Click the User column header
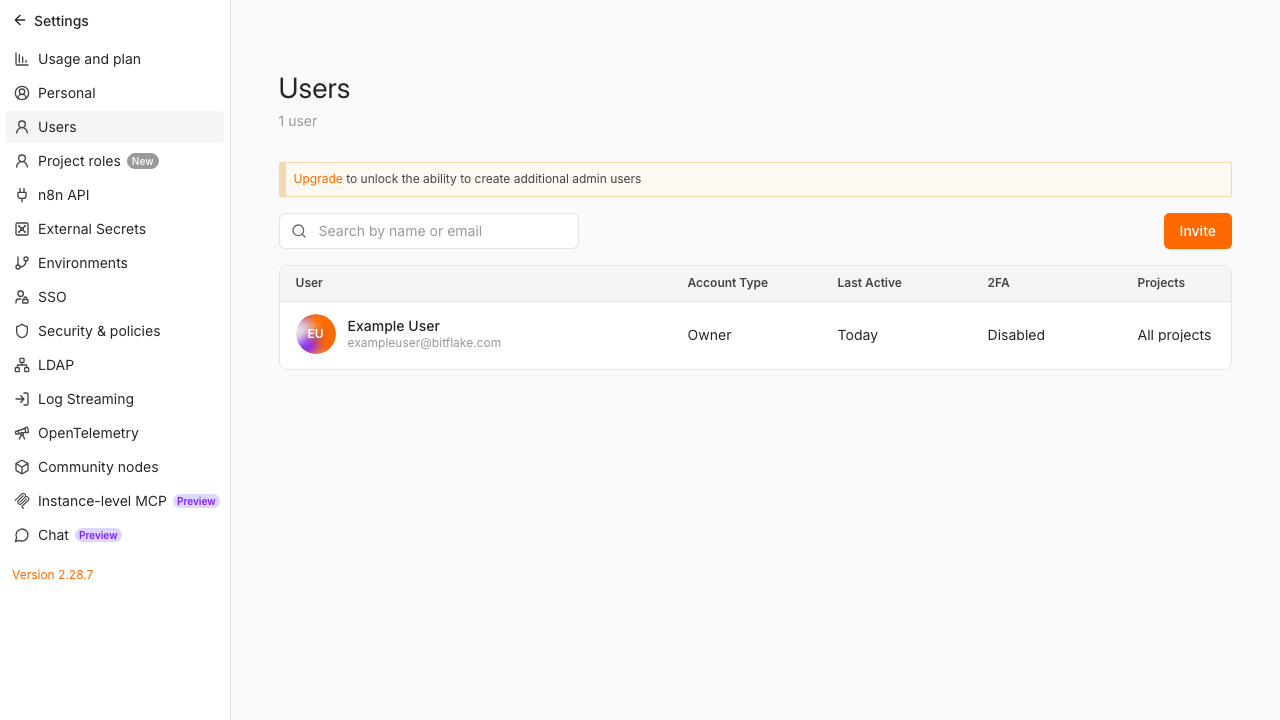 tap(309, 283)
